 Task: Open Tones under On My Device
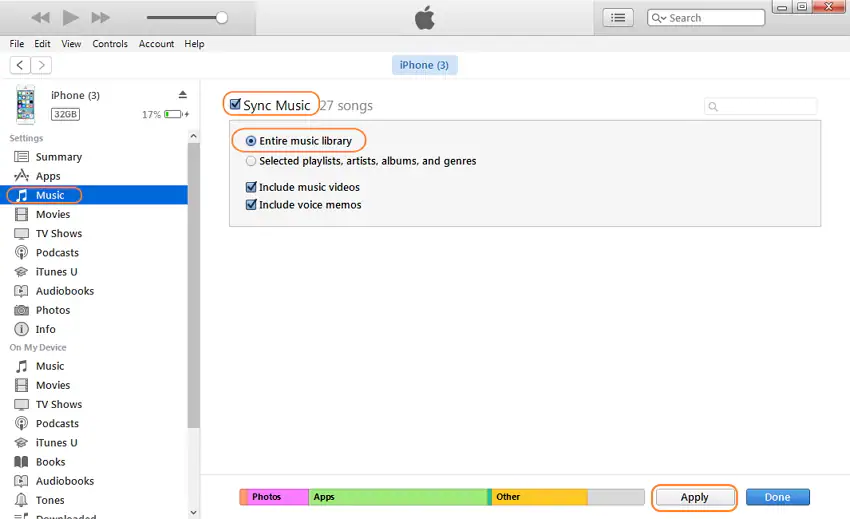(94, 500)
